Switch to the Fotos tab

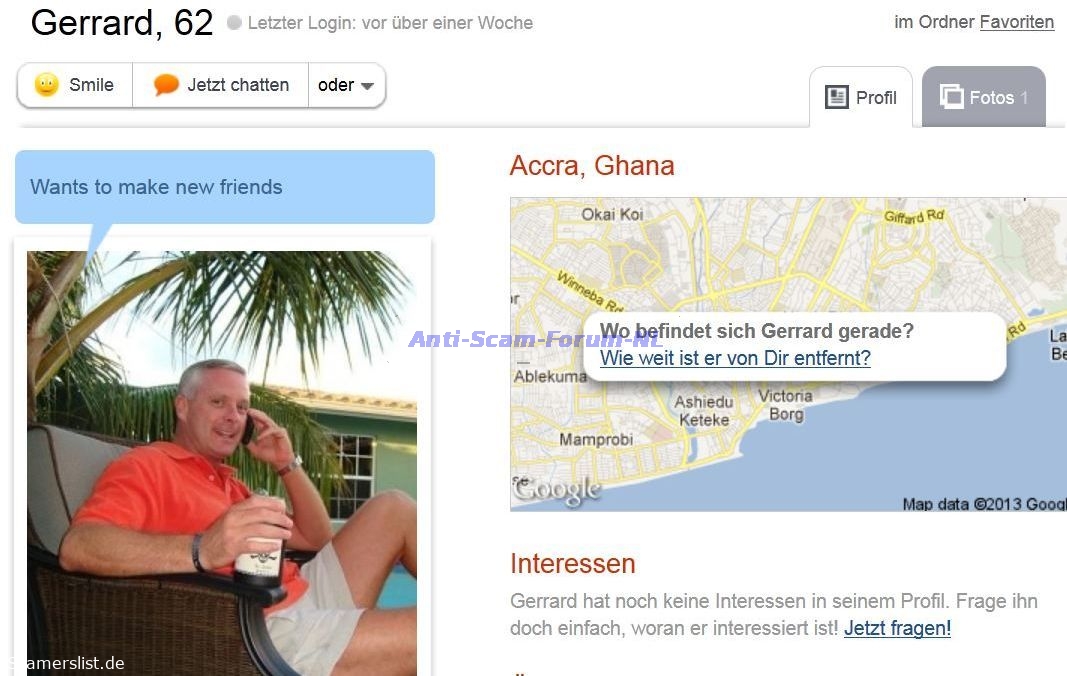point(983,97)
